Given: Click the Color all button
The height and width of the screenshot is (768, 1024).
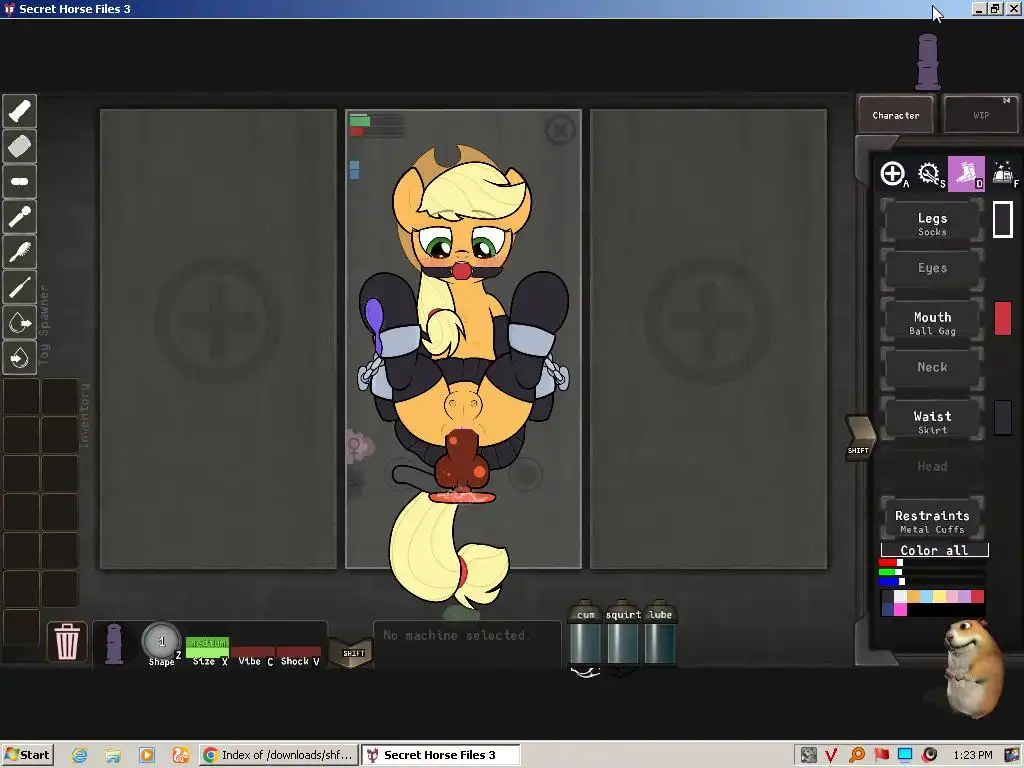Looking at the screenshot, I should pyautogui.click(x=934, y=550).
